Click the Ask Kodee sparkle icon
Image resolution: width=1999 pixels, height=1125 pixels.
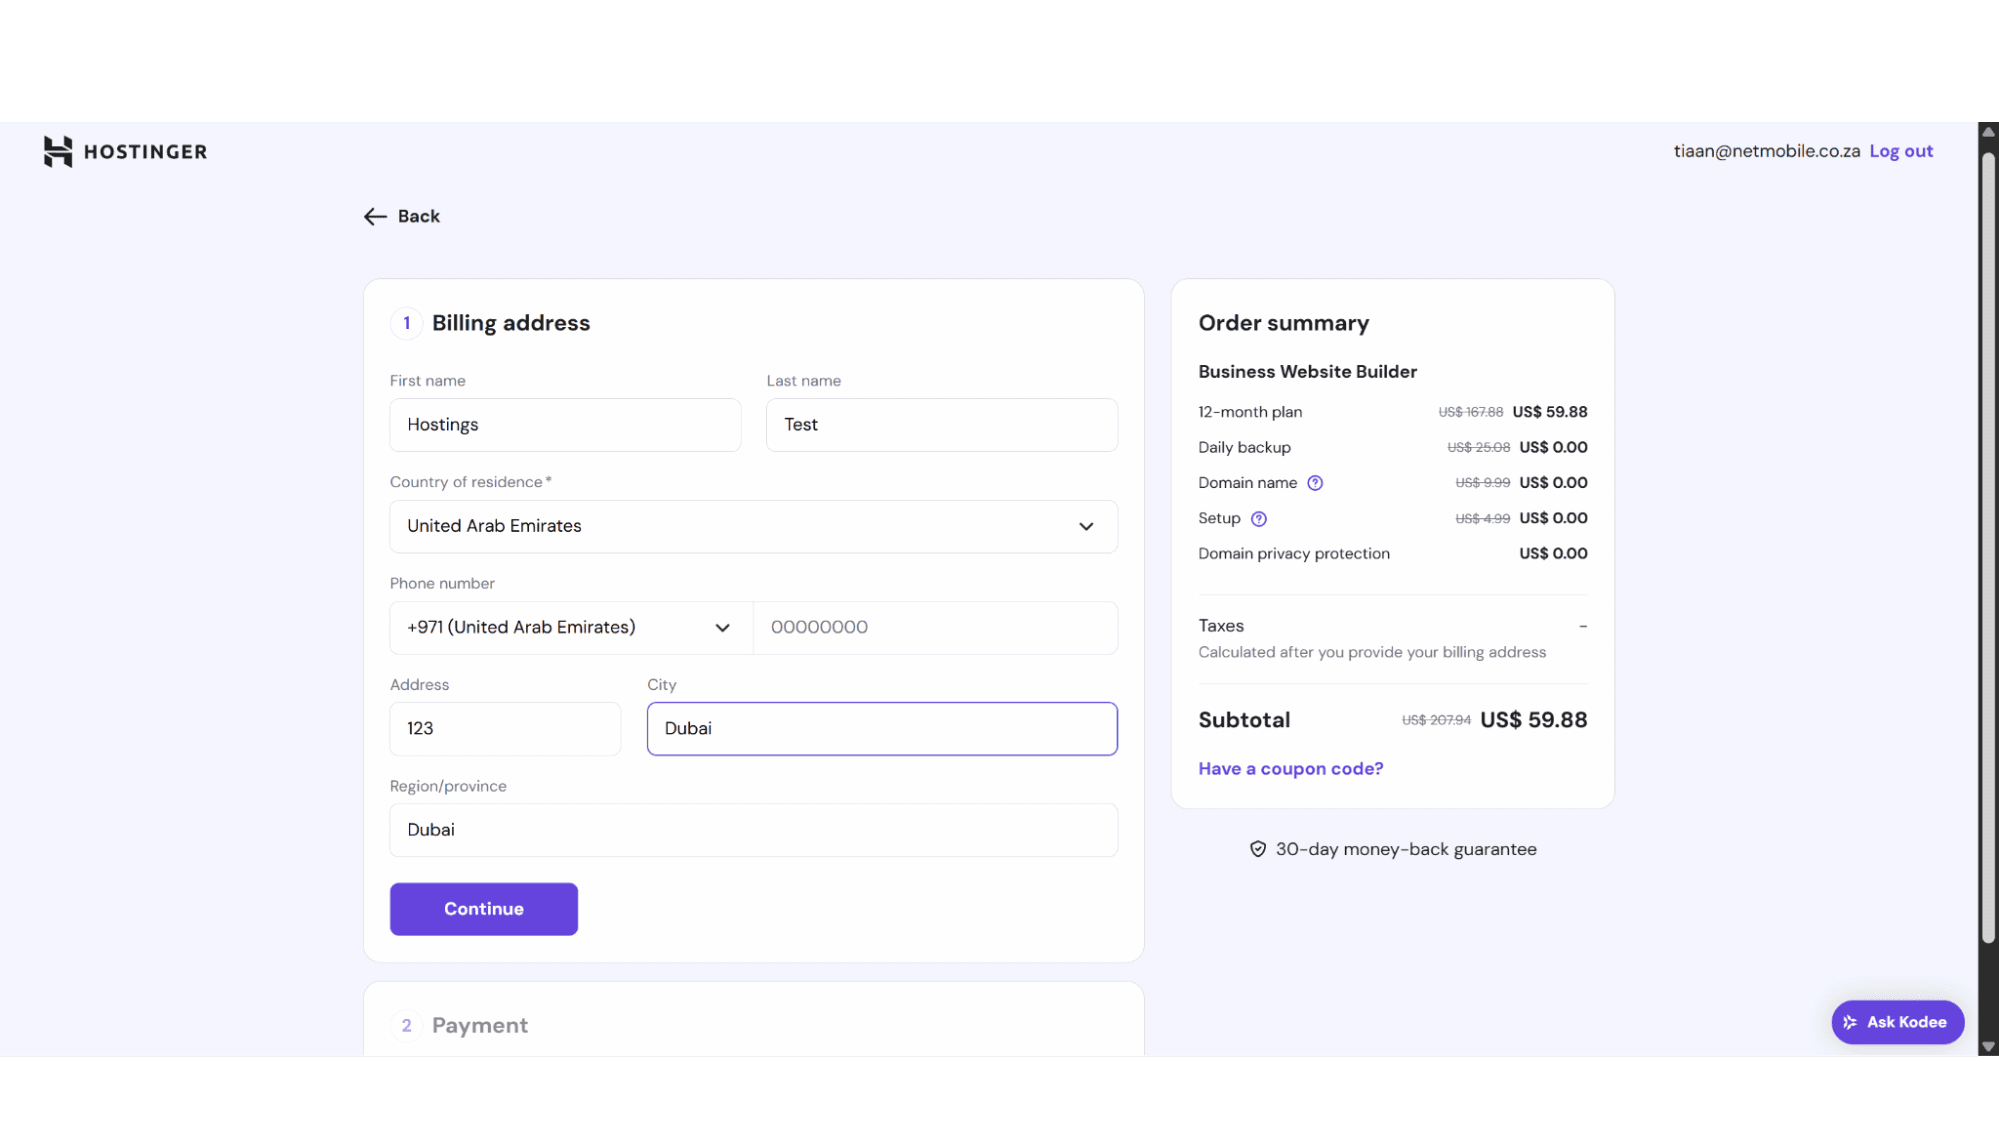click(1850, 1022)
